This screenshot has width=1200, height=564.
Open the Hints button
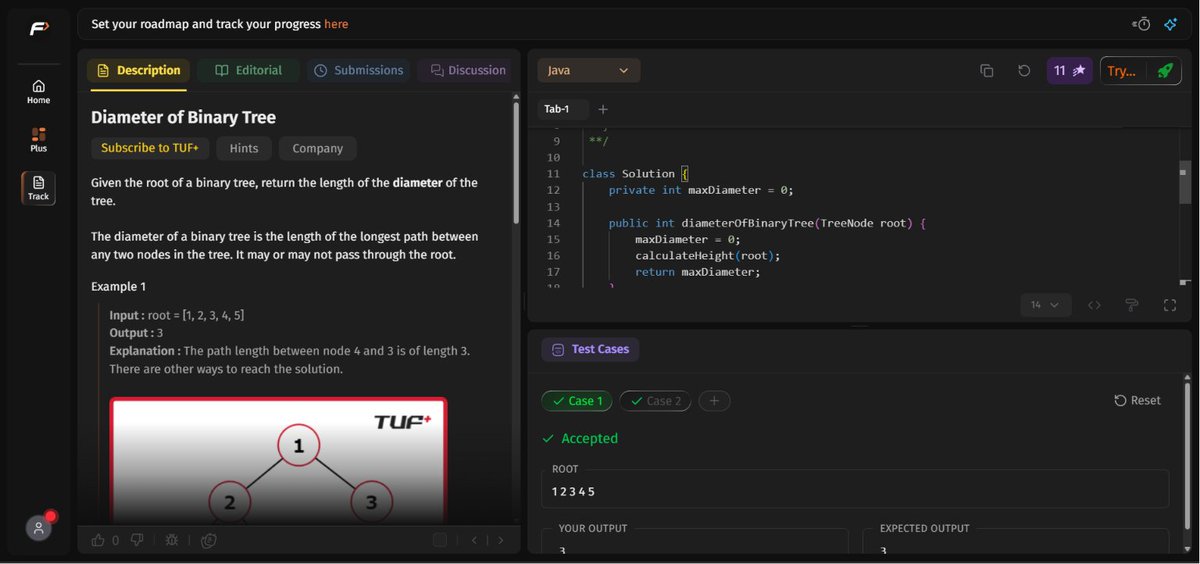244,148
